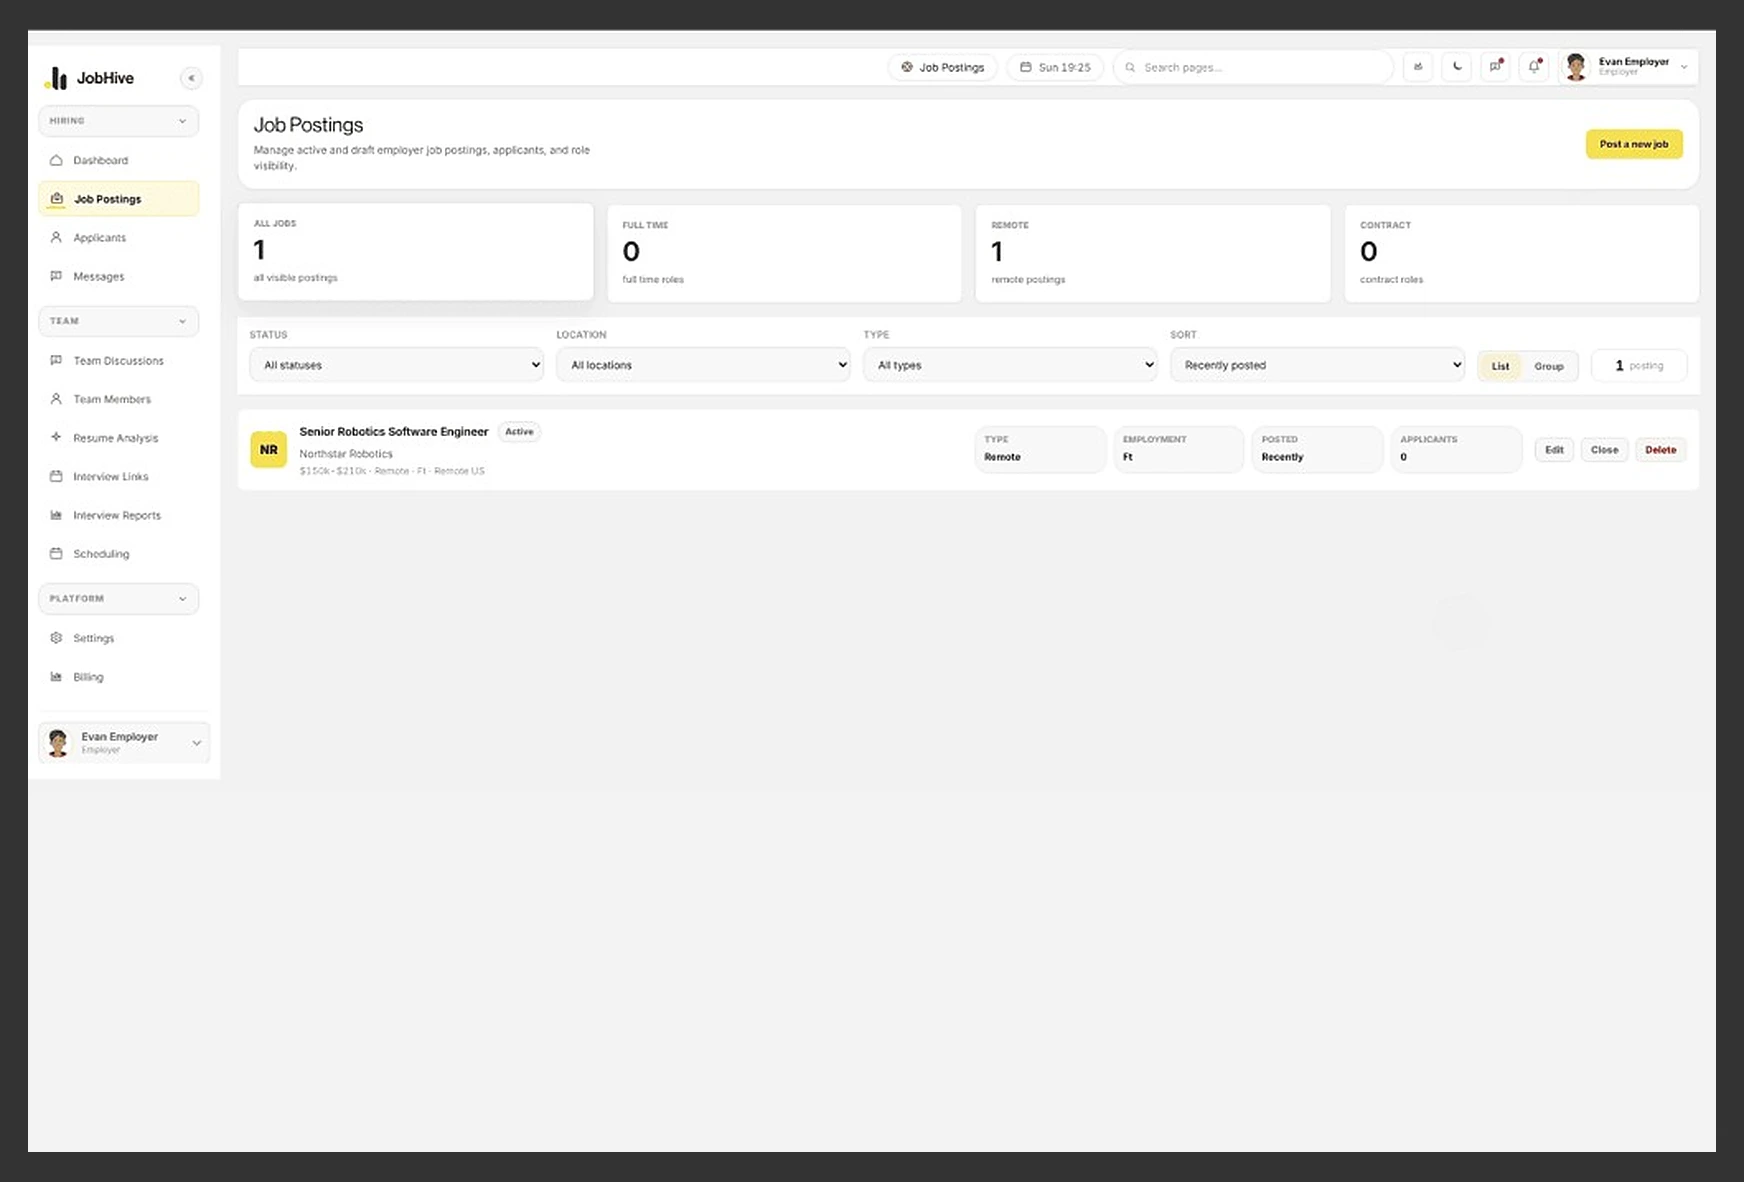This screenshot has width=1744, height=1182.
Task: Open messages via the top-bar chat icon
Action: 1495,67
